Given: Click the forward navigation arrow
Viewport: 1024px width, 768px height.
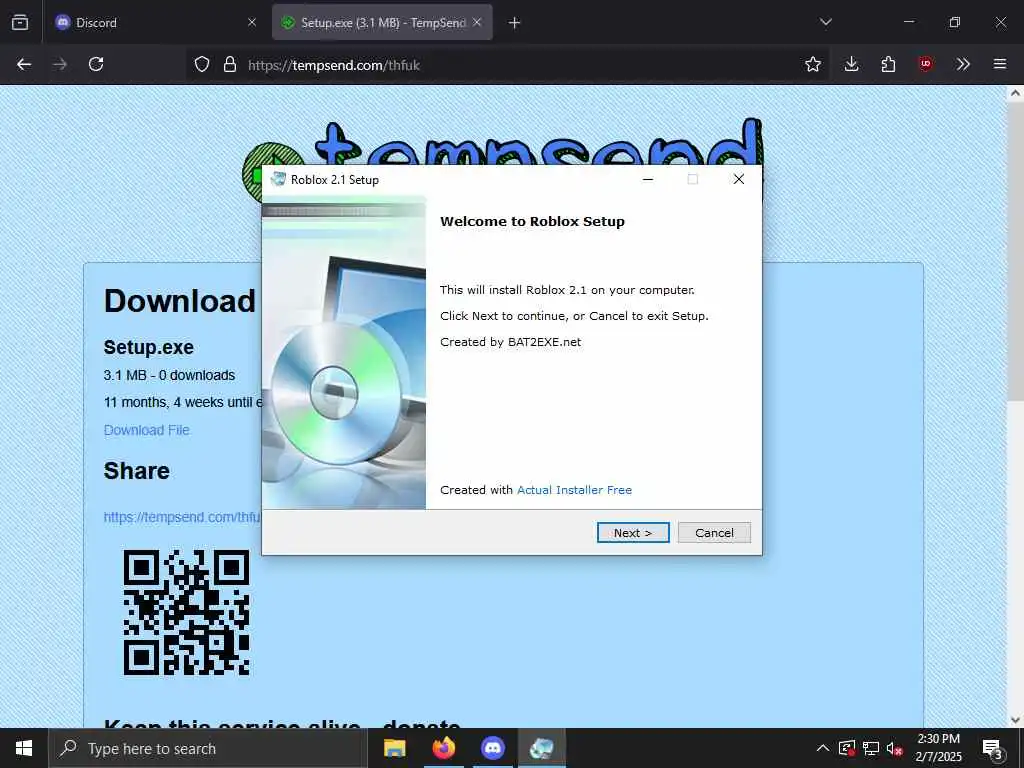Looking at the screenshot, I should (x=60, y=64).
